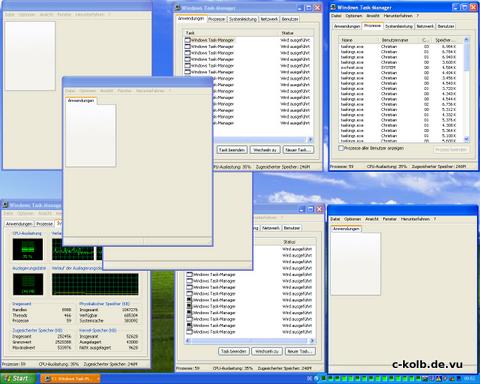Screen dimensions: 480x384
Task: Open Fenster menu in bottom-right window
Action: click(x=390, y=219)
